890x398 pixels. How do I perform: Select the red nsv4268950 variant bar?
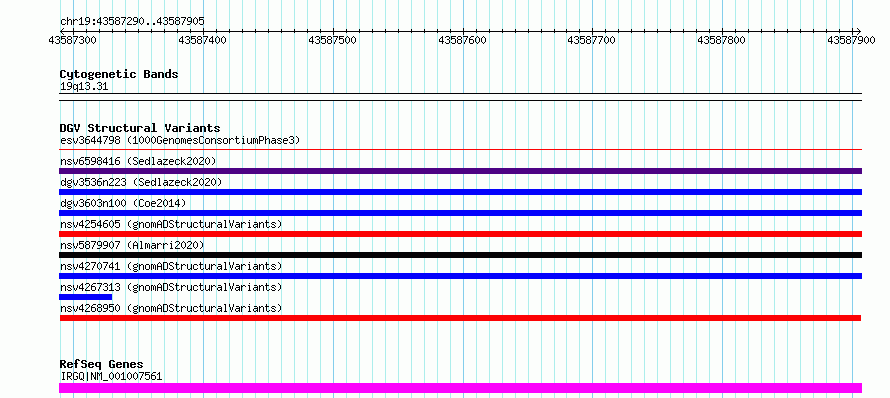[x=460, y=318]
